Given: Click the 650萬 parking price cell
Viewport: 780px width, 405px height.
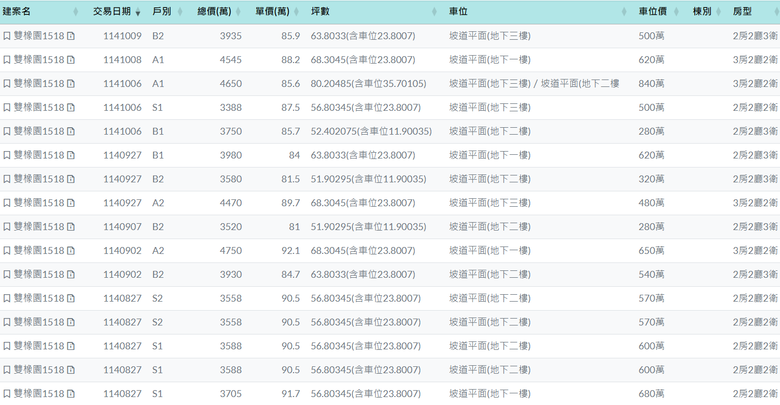Looking at the screenshot, I should [651, 251].
